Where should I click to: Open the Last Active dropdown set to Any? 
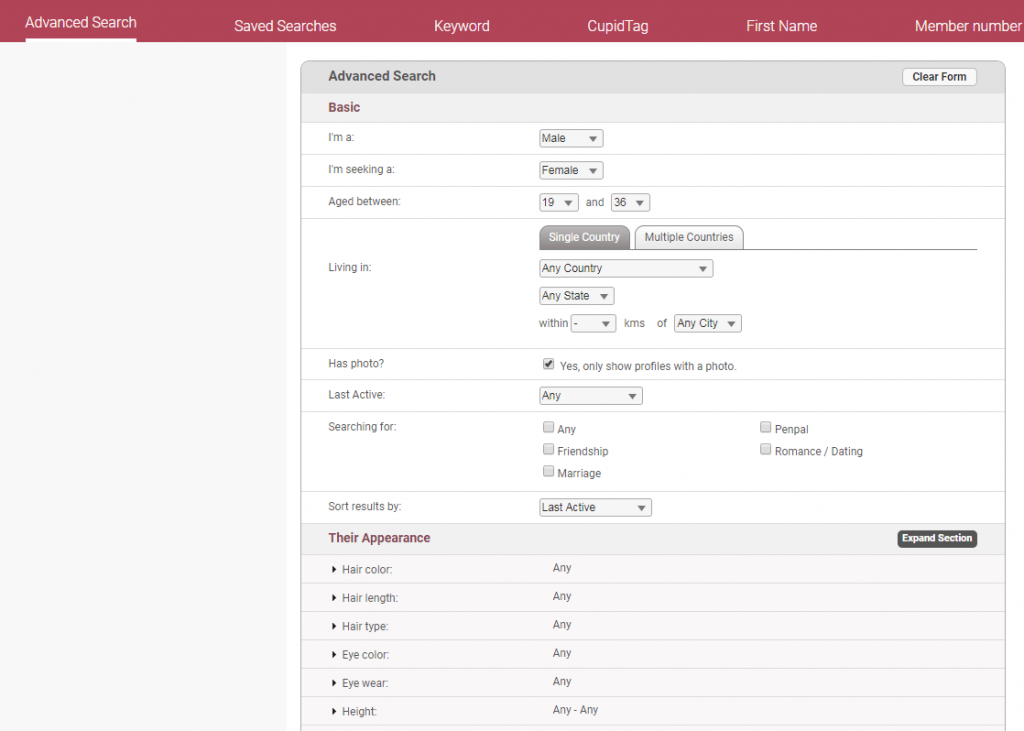pos(590,396)
